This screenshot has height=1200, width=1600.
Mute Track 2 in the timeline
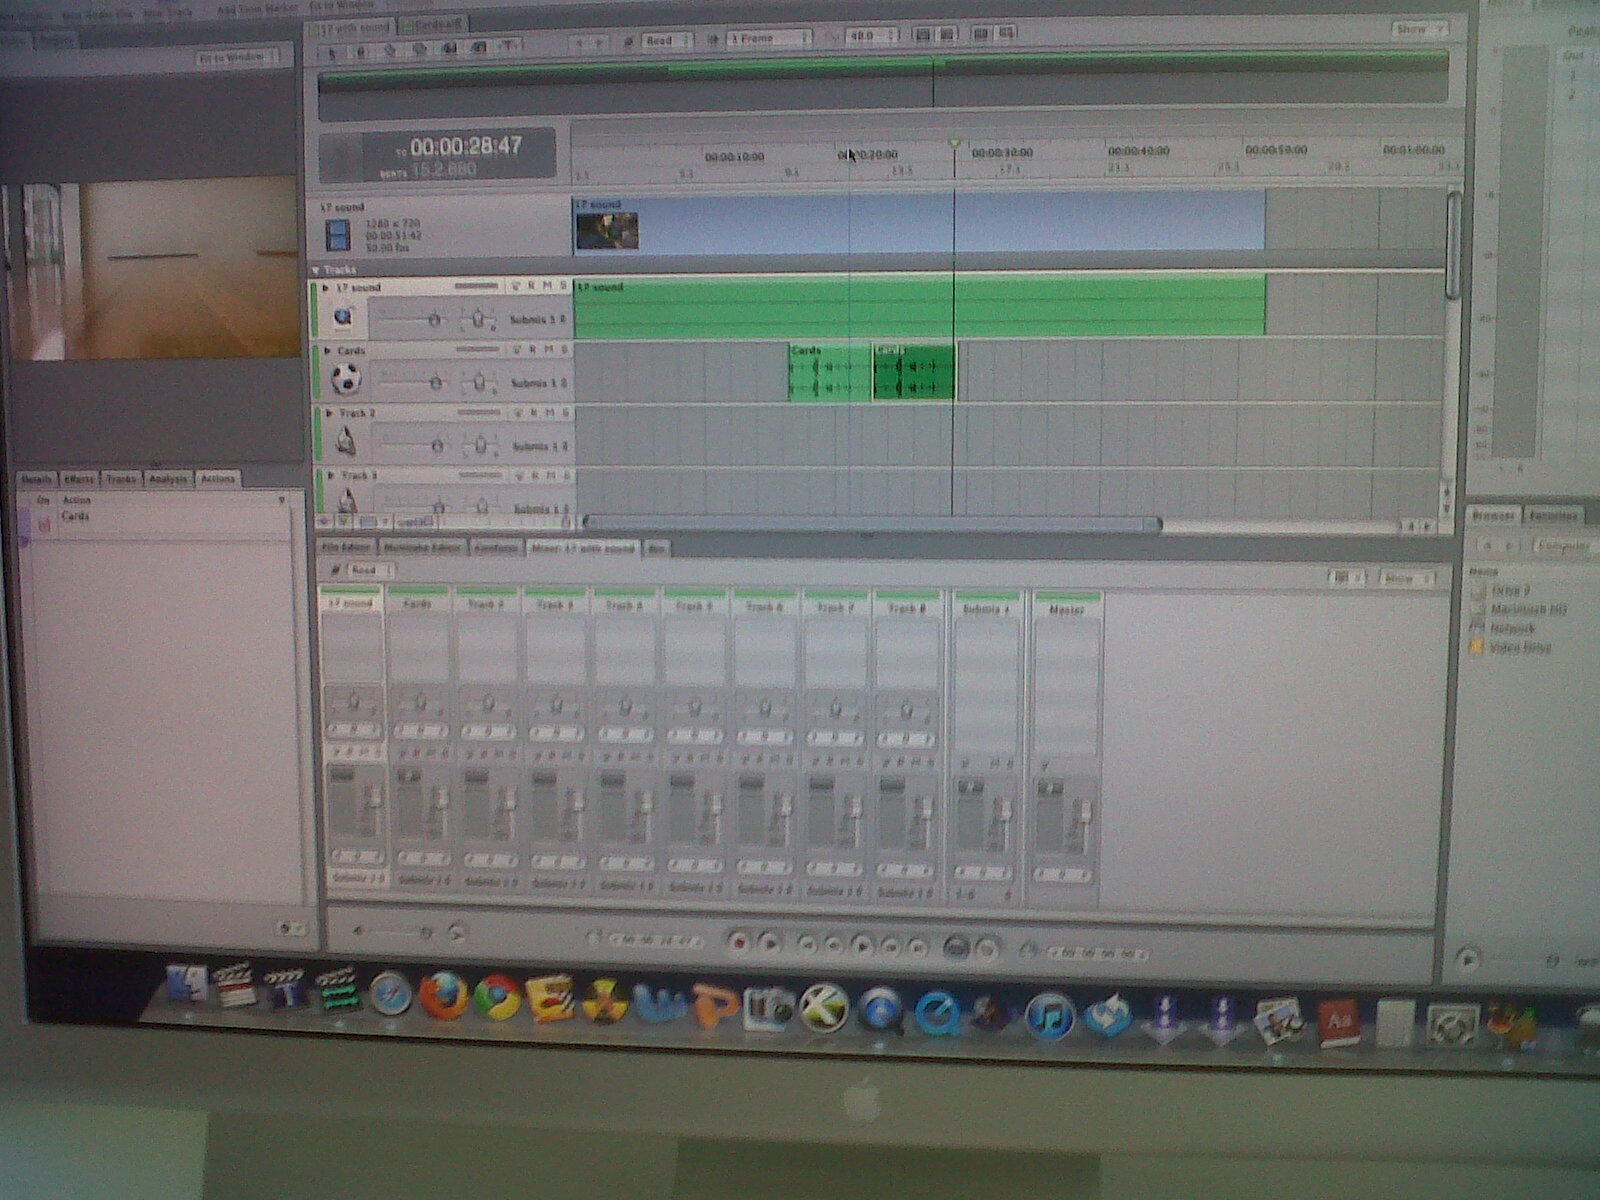click(x=548, y=412)
